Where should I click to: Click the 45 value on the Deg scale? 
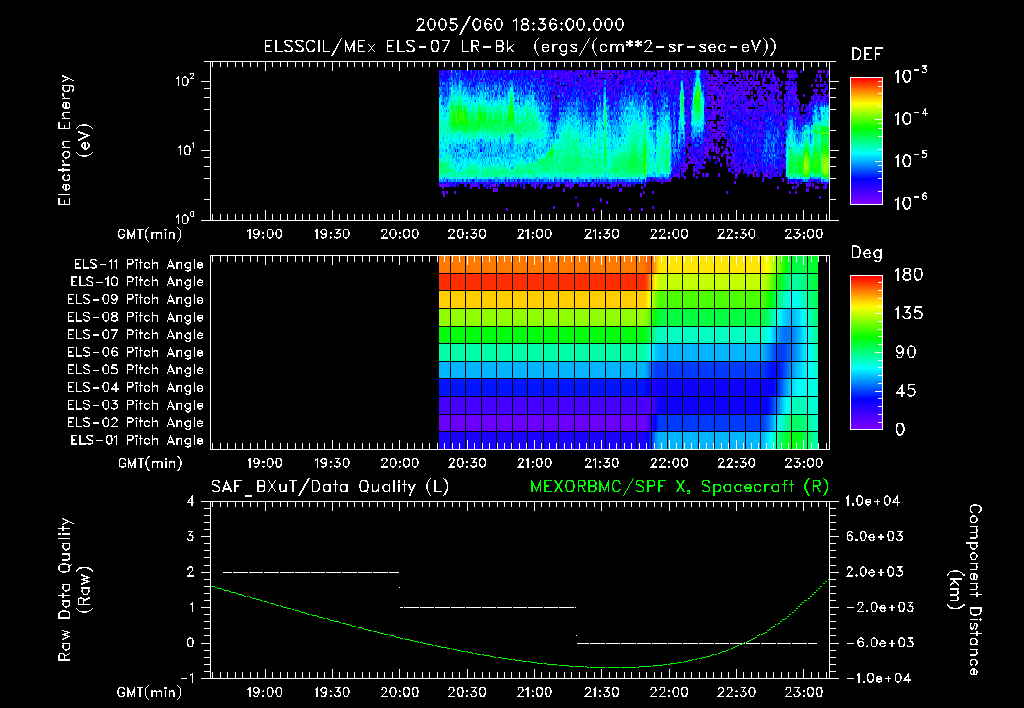point(905,391)
